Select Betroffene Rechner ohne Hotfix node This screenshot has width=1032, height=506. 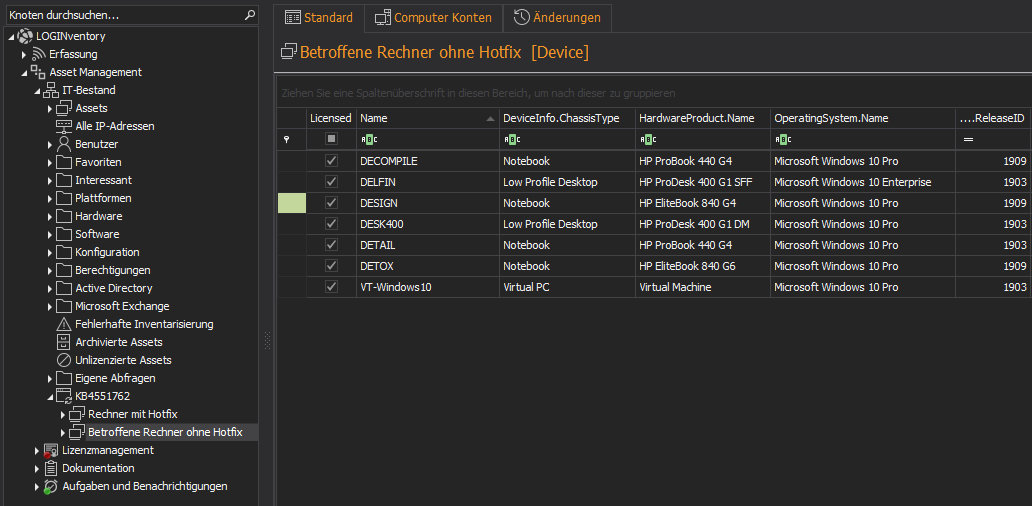click(165, 432)
